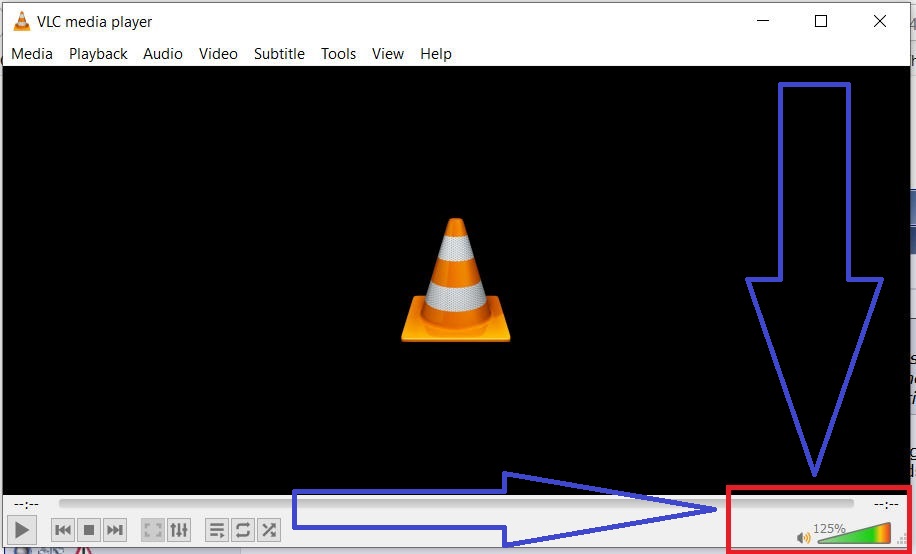Minimize the VLC window
This screenshot has height=554, width=916.
763,21
